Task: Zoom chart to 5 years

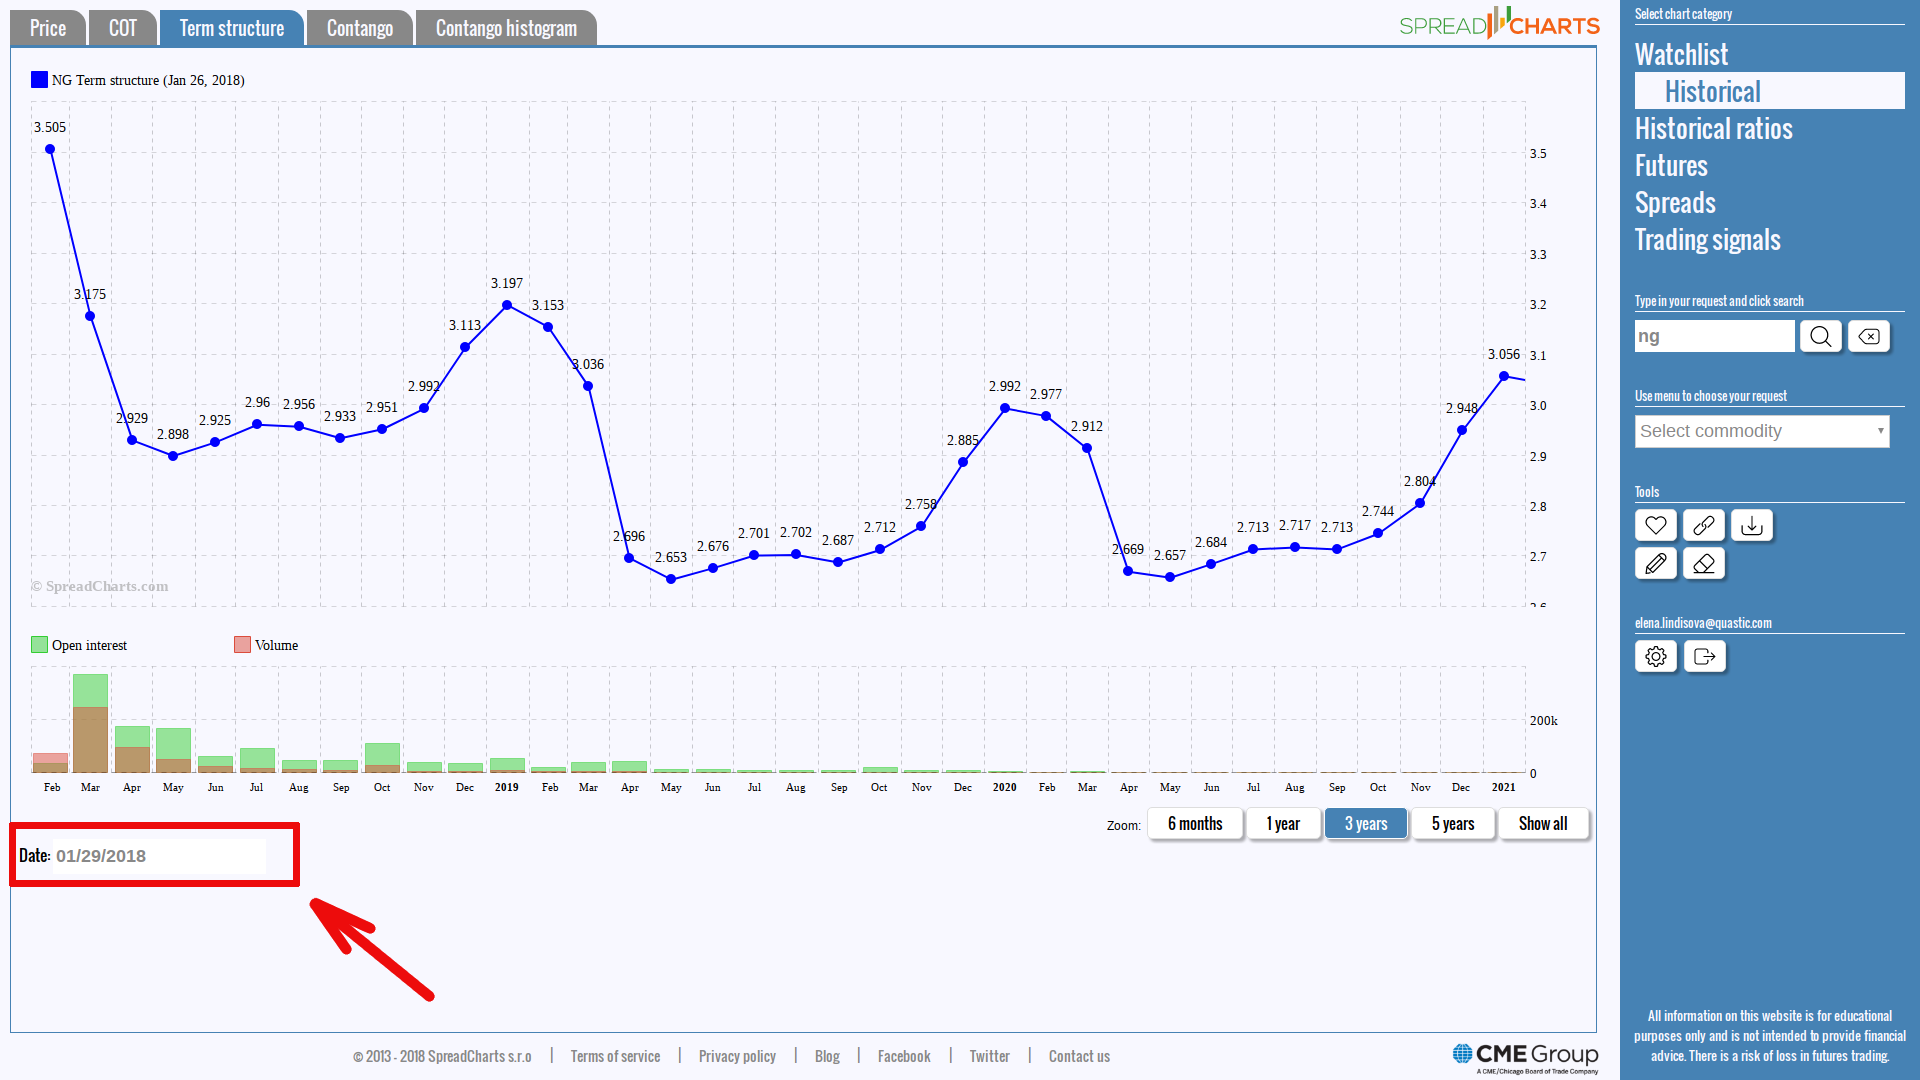Action: 1453,824
